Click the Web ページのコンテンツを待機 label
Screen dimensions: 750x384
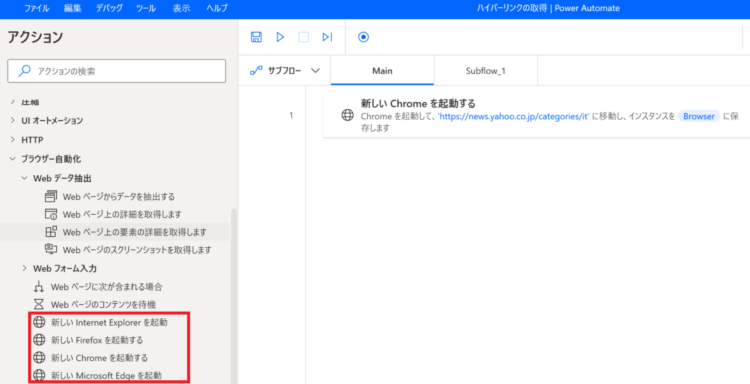point(103,305)
